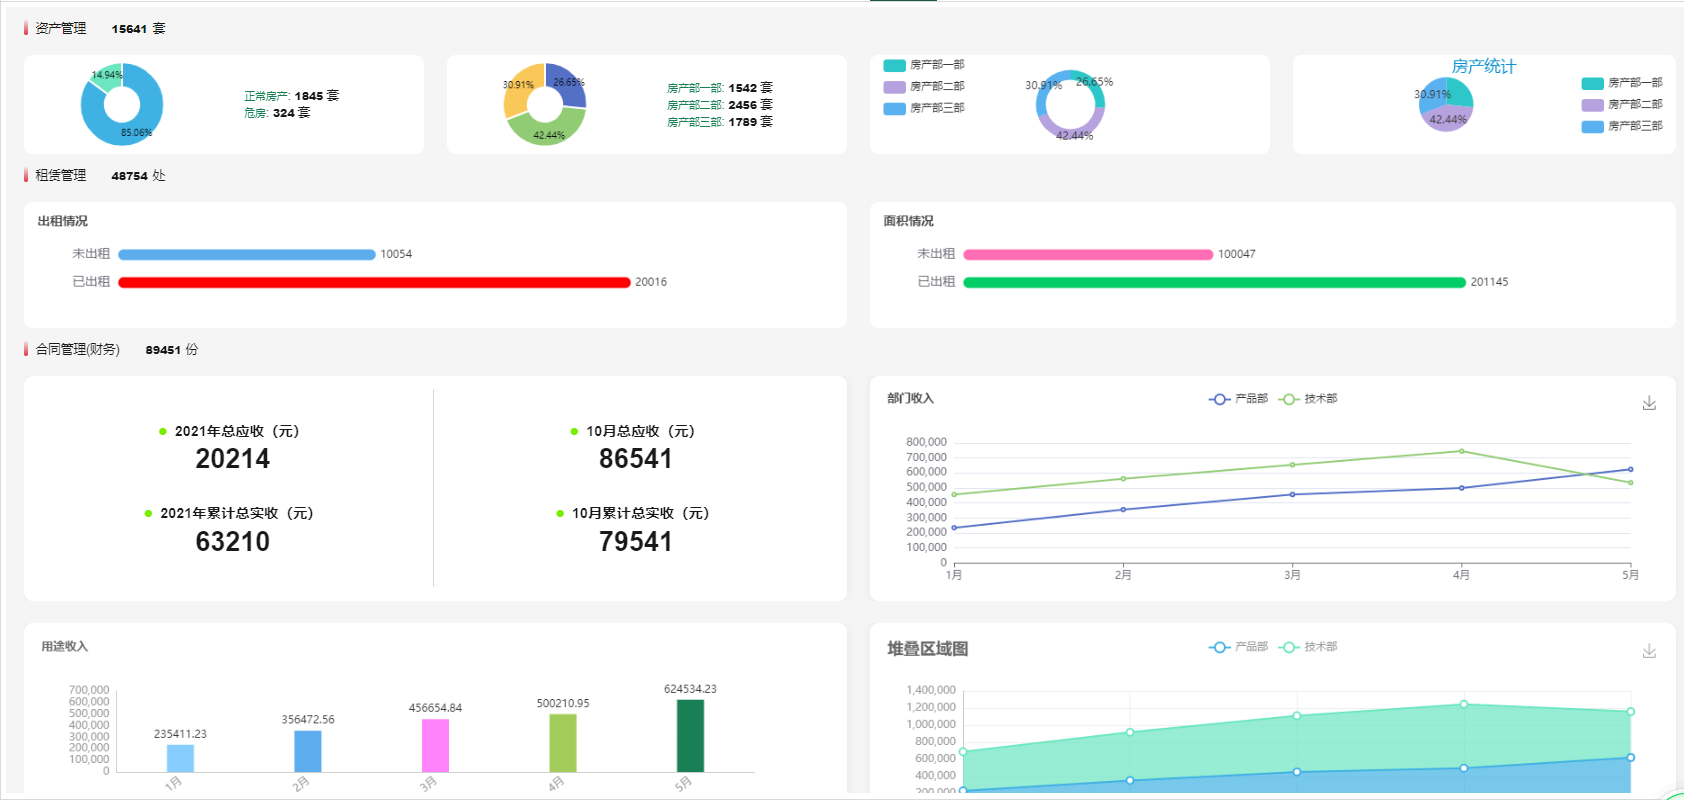Toggle 产品部 series in 部门收入 legend

[x=1238, y=399]
